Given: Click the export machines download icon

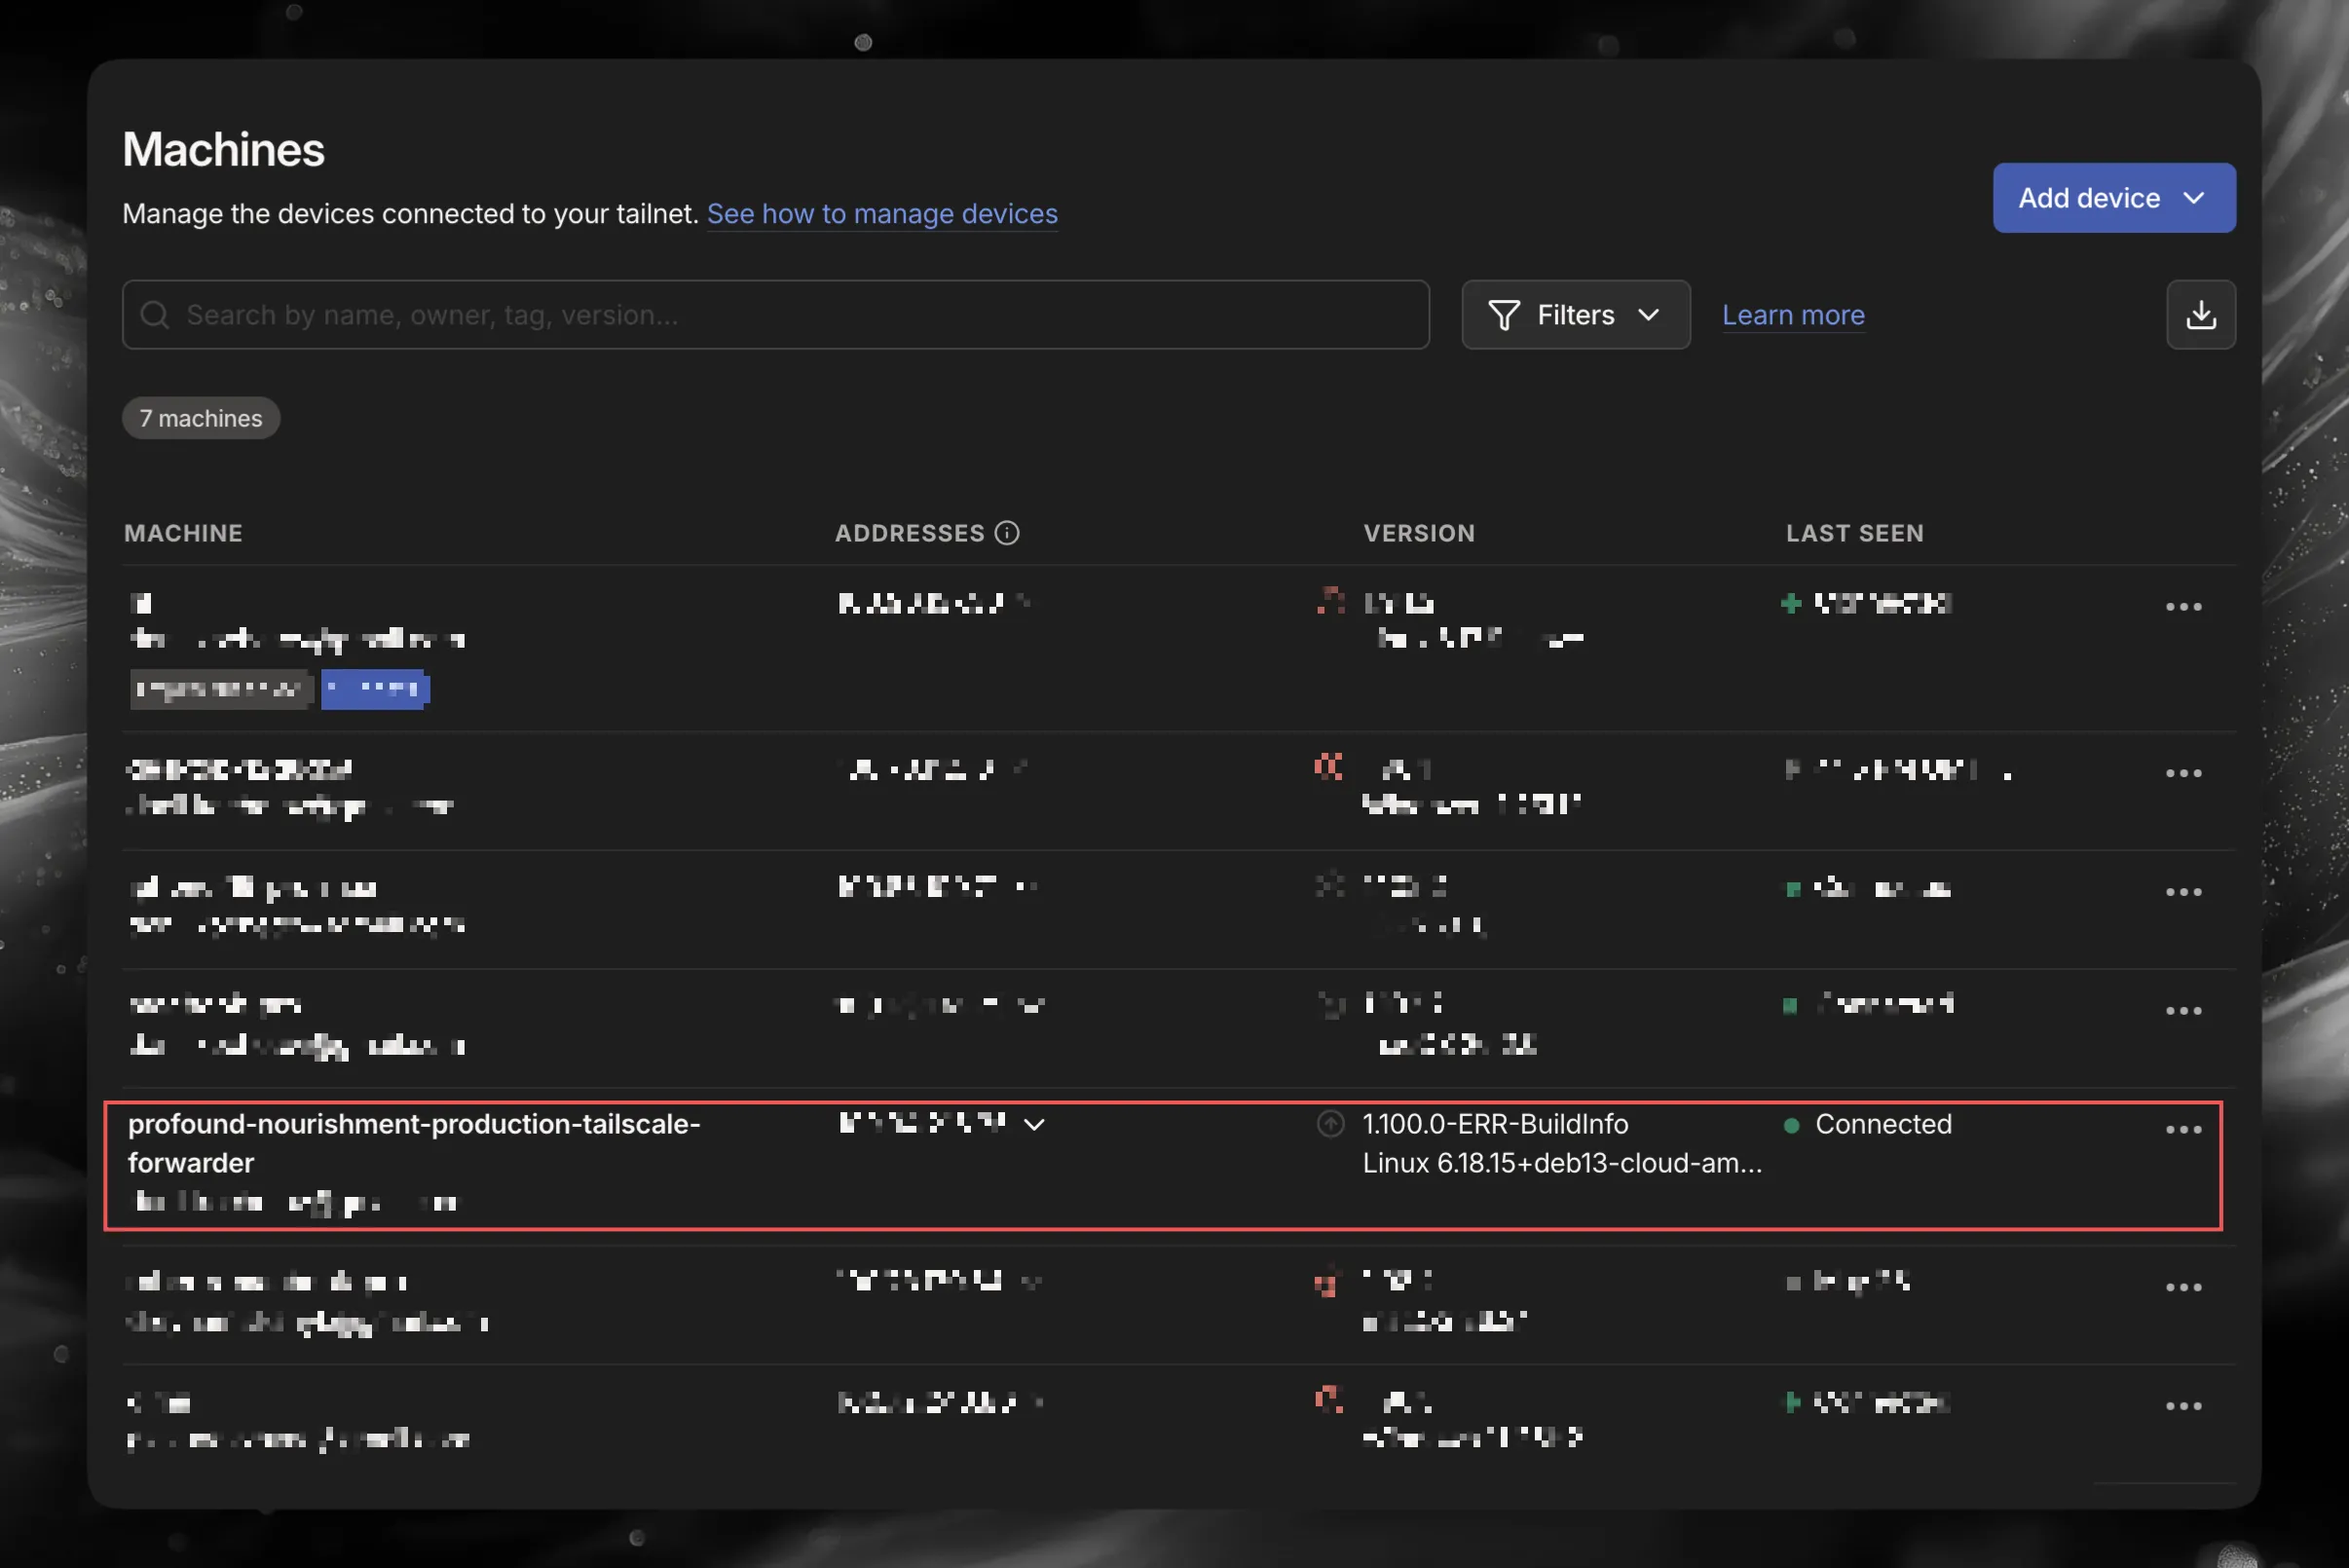Looking at the screenshot, I should [2200, 315].
